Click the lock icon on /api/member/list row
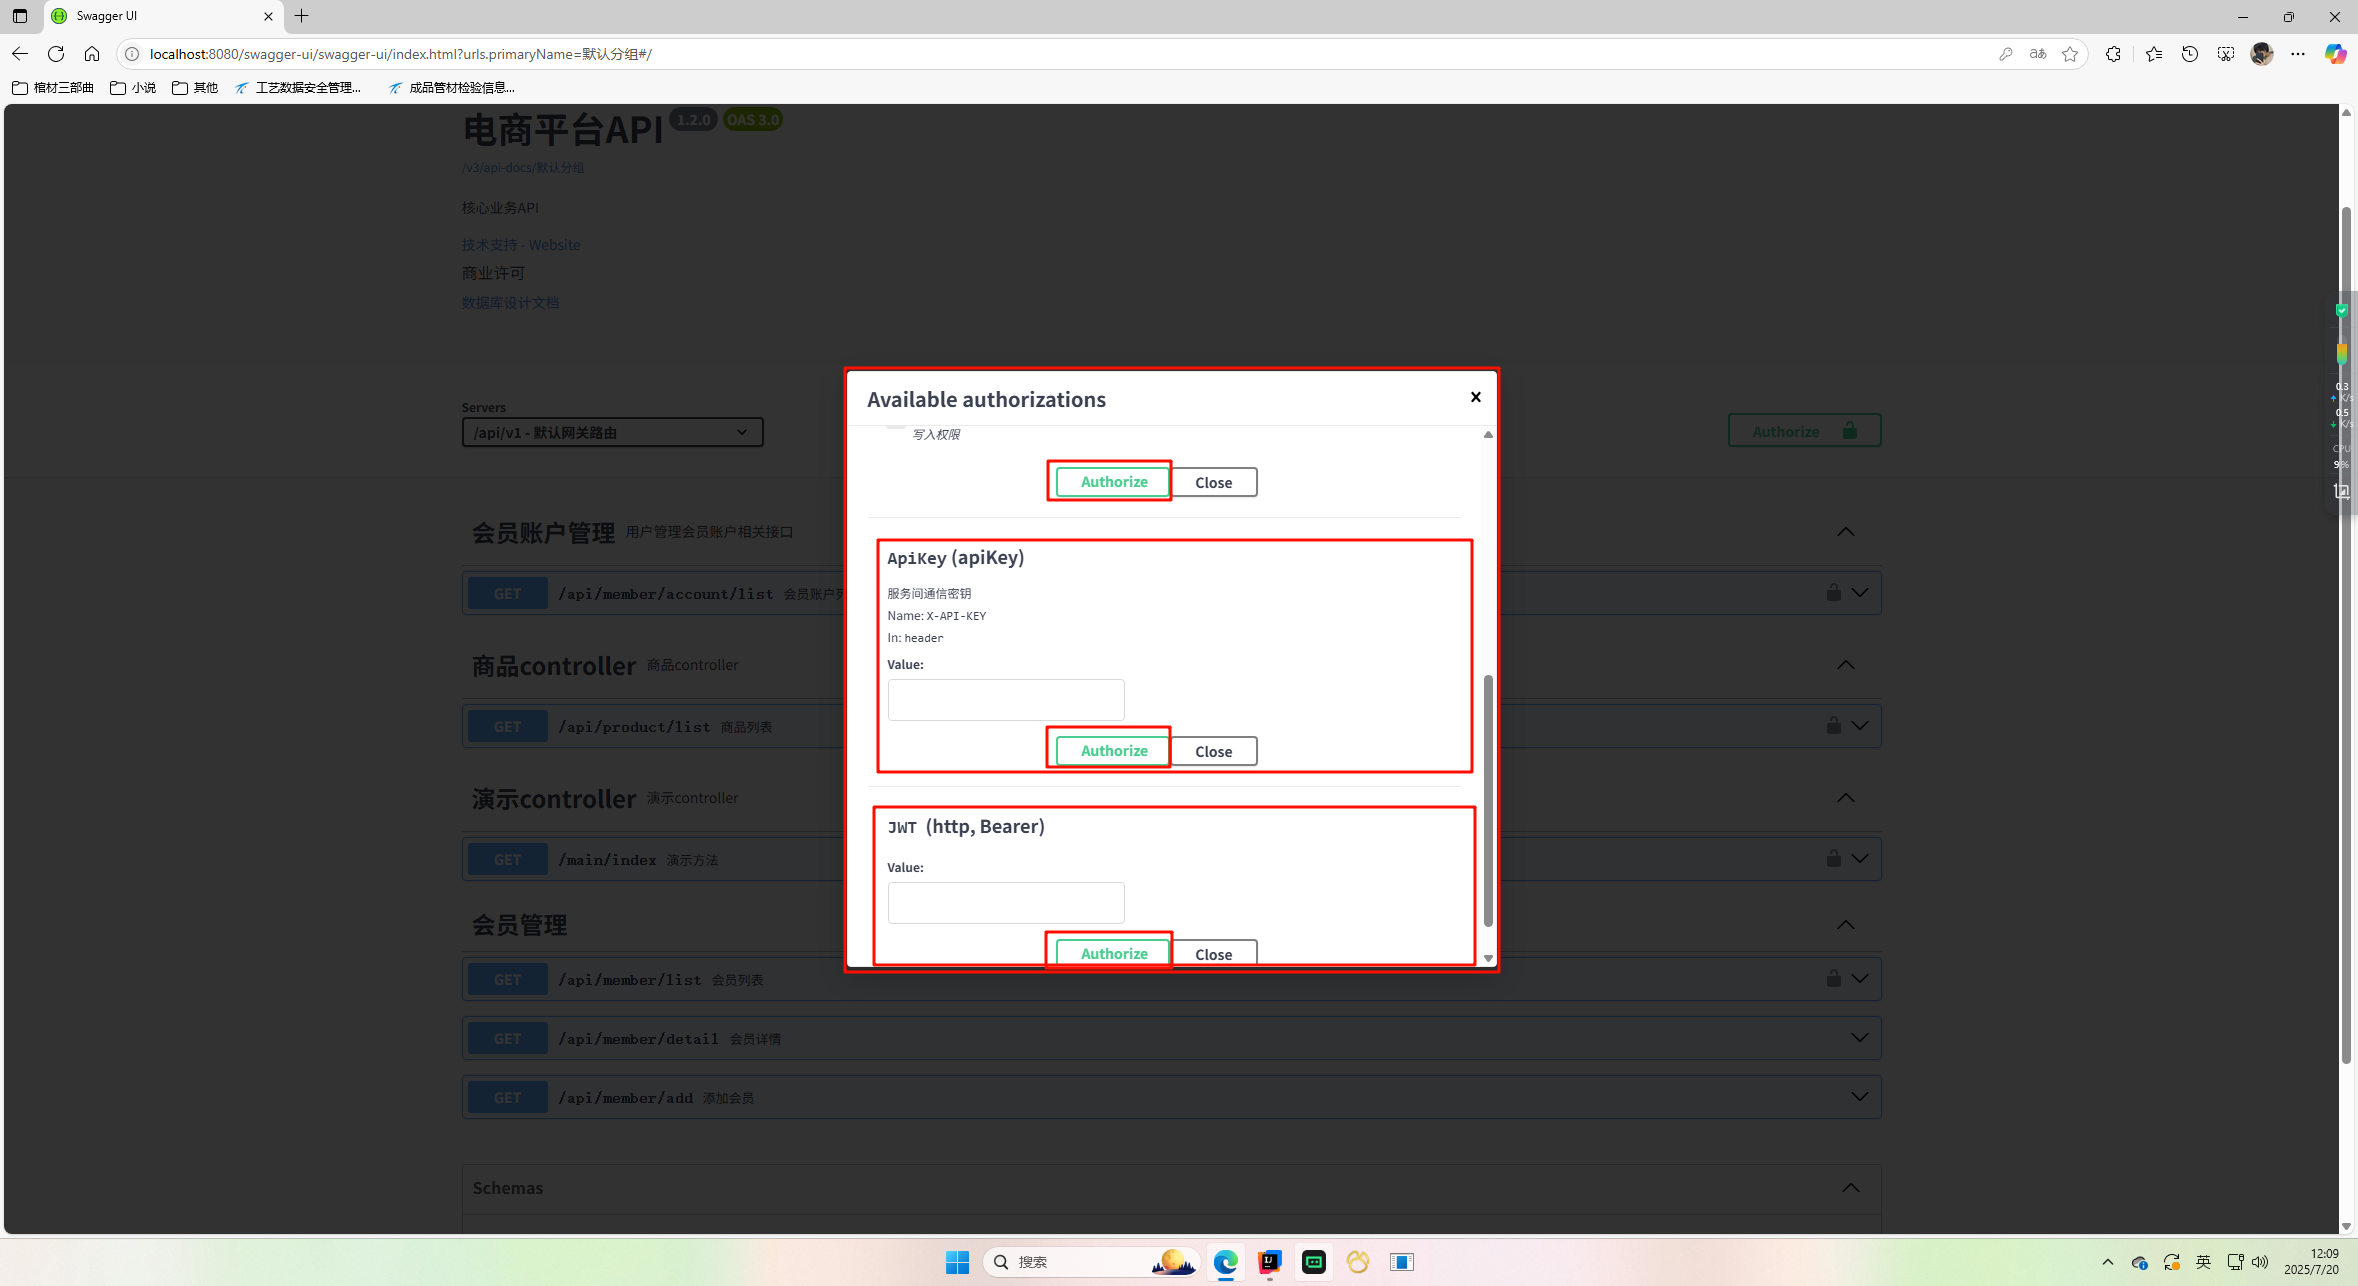 pyautogui.click(x=1833, y=978)
